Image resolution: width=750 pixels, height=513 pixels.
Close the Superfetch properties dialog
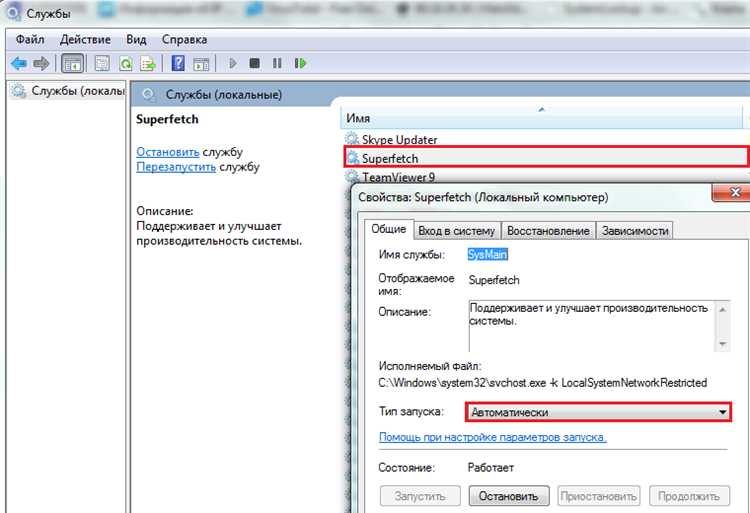point(734,192)
